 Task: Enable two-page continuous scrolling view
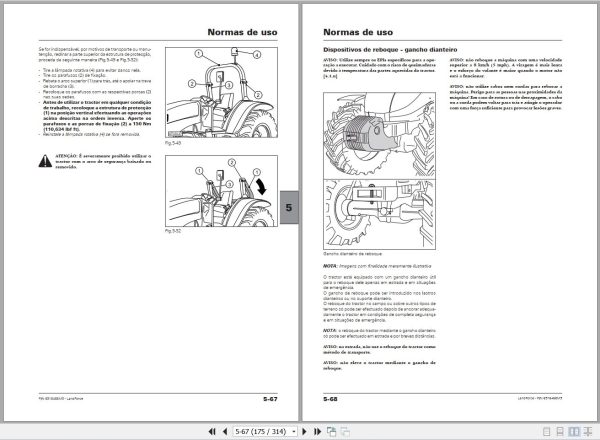point(588,432)
